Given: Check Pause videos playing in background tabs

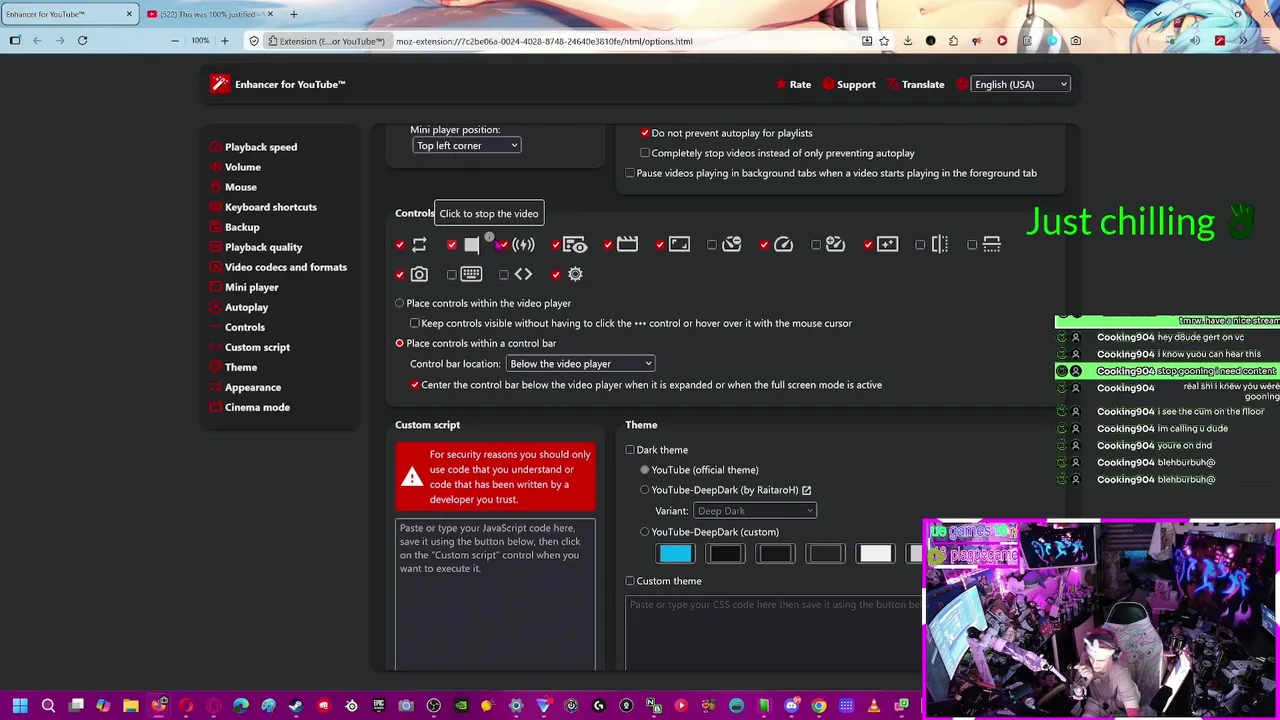Looking at the screenshot, I should (x=630, y=173).
